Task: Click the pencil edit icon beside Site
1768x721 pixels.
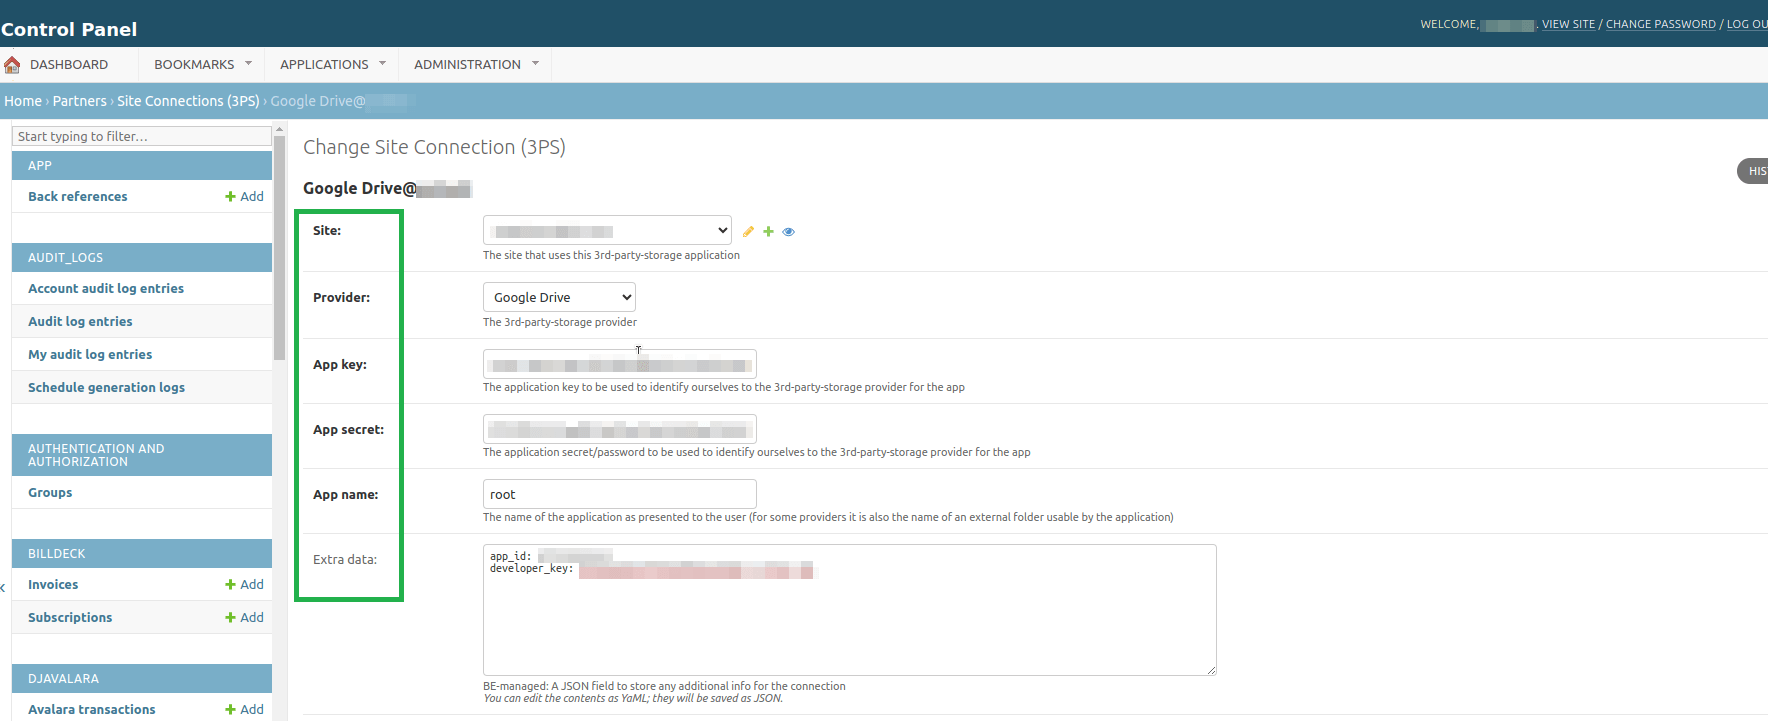Action: tap(748, 231)
